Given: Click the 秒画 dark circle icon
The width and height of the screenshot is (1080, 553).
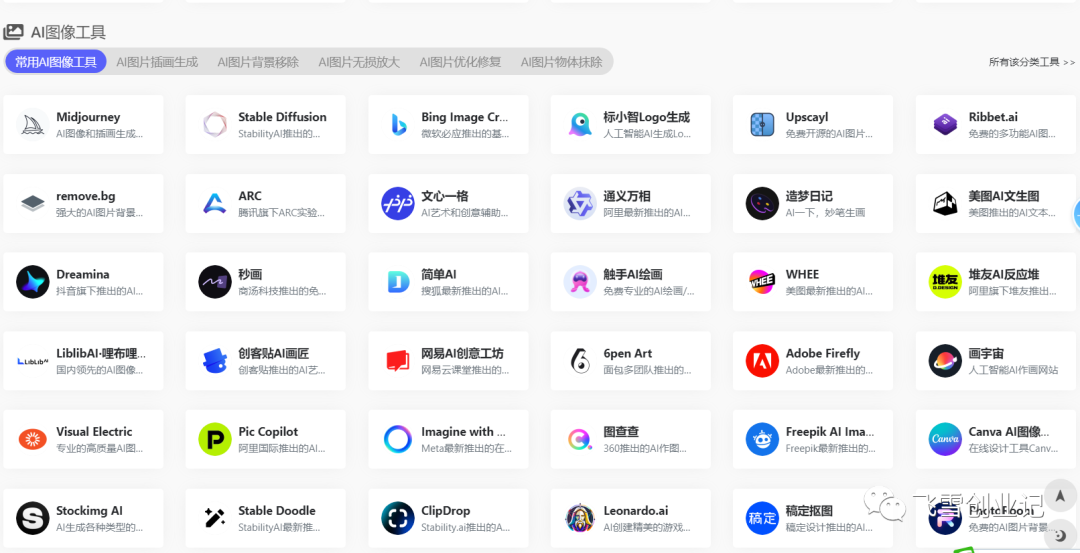Looking at the screenshot, I should click(215, 282).
